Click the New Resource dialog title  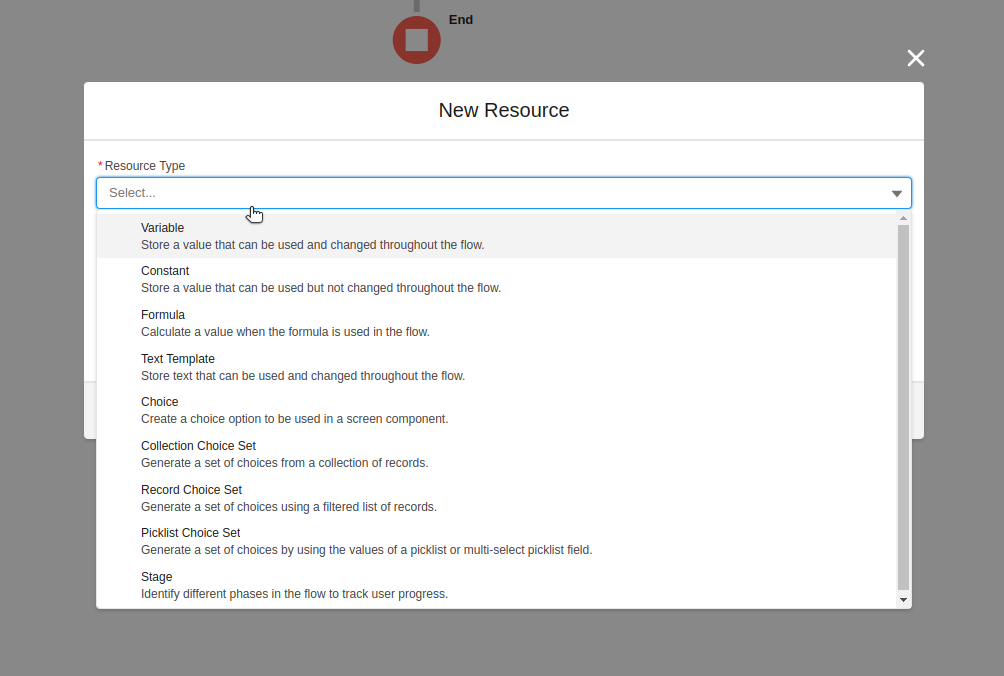click(504, 110)
